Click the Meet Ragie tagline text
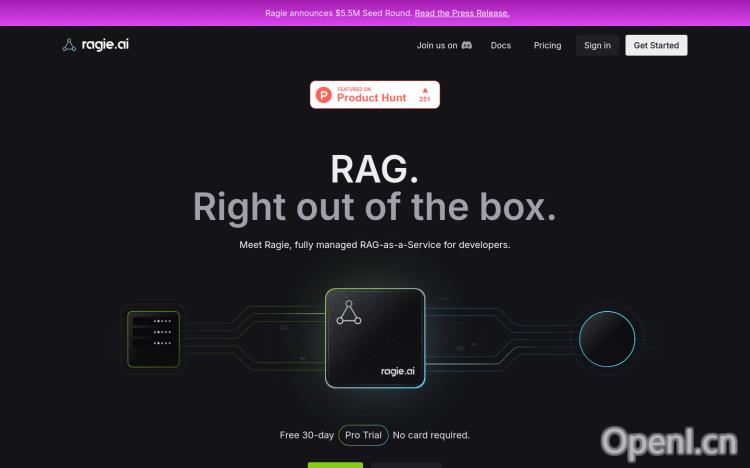Screen dimensions: 750x468 click(x=375, y=245)
